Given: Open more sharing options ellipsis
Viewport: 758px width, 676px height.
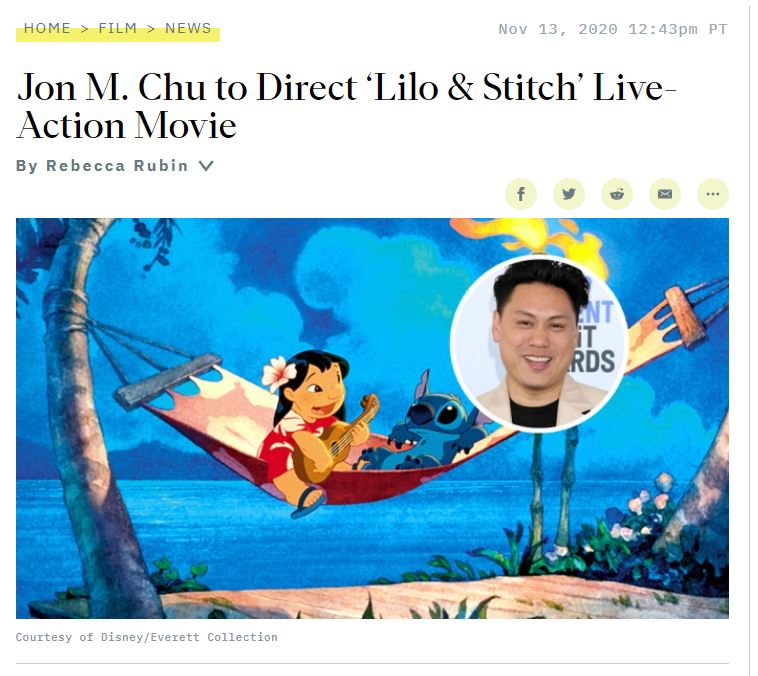Looking at the screenshot, I should (x=713, y=194).
